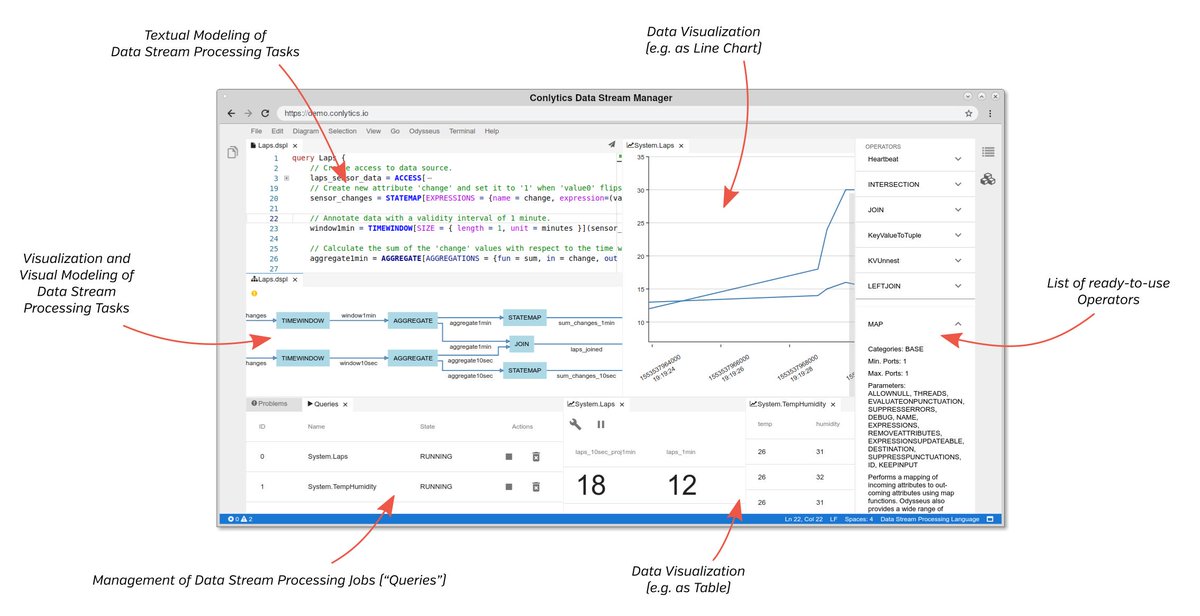The image size is (1200, 616).
Task: Close the Queries tab
Action: [x=345, y=404]
